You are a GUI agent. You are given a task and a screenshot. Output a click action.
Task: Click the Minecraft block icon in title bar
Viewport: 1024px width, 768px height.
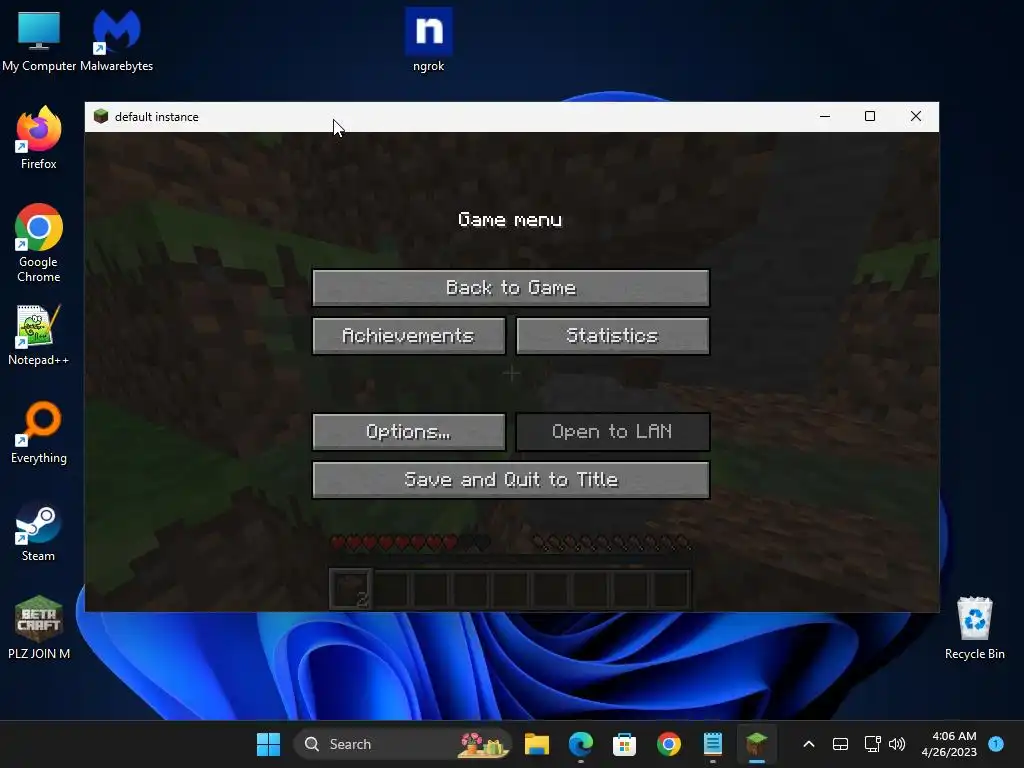(101, 116)
